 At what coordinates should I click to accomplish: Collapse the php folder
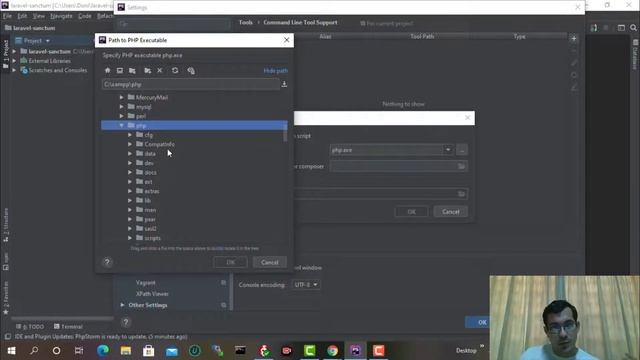coord(121,125)
